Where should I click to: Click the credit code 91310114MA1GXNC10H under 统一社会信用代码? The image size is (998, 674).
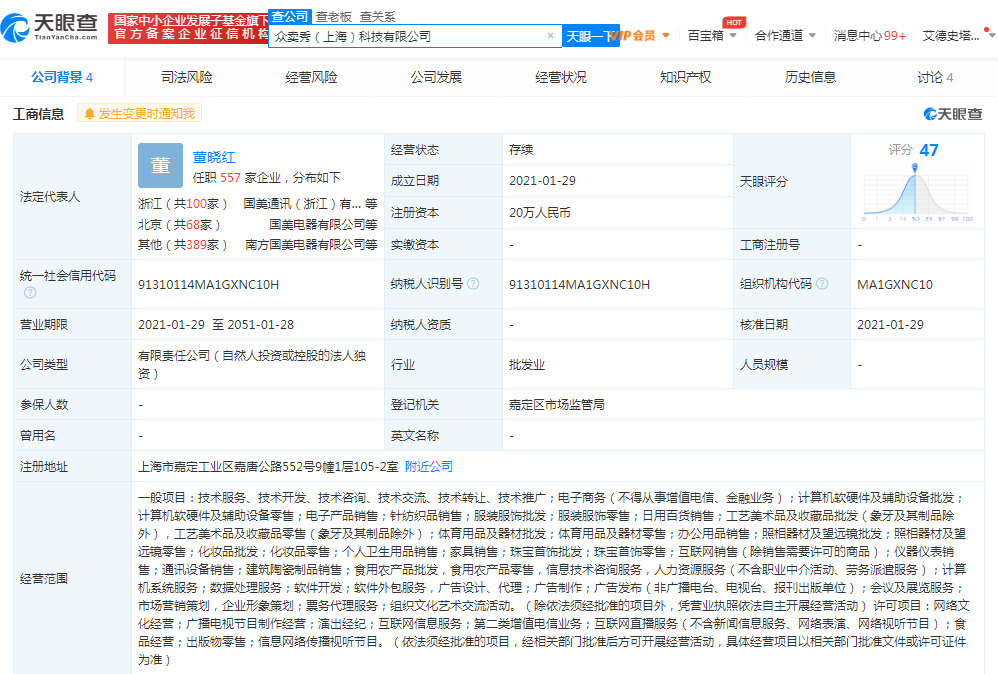tap(208, 284)
